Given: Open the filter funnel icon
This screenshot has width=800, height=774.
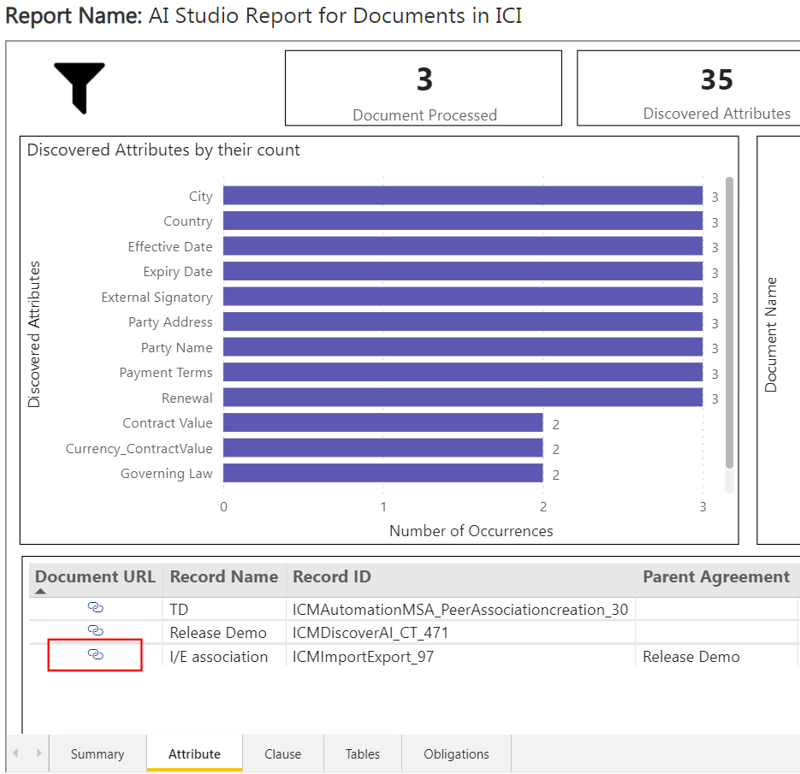Looking at the screenshot, I should (80, 87).
